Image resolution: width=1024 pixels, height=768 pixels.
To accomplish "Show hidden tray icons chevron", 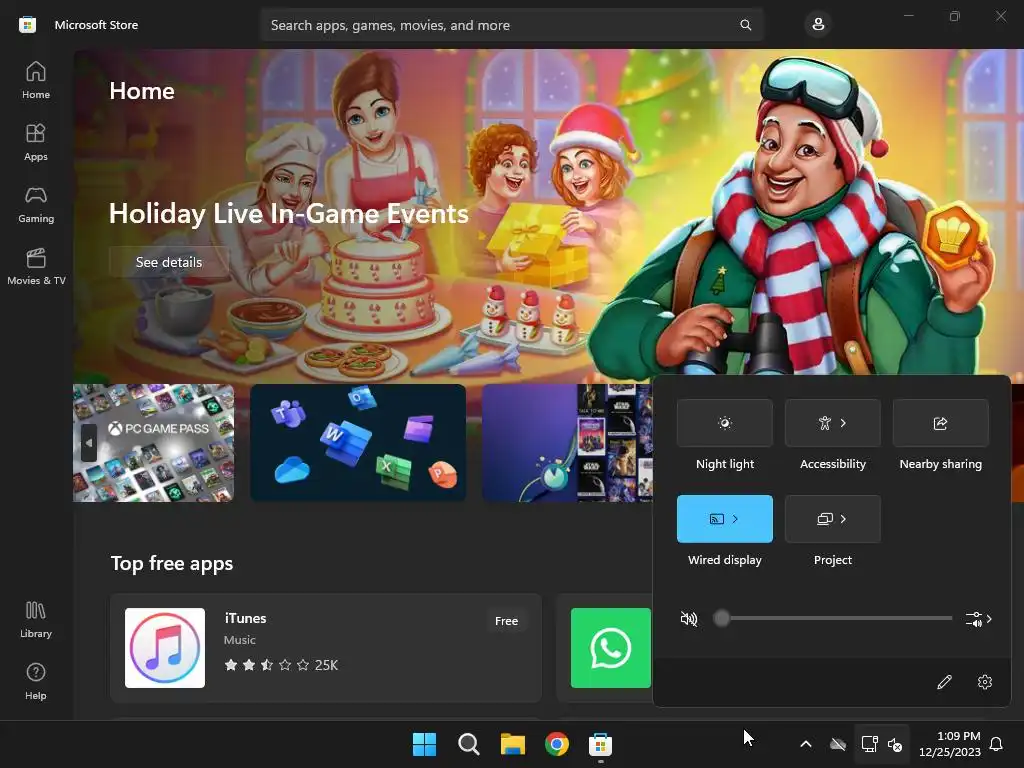I will coord(806,744).
